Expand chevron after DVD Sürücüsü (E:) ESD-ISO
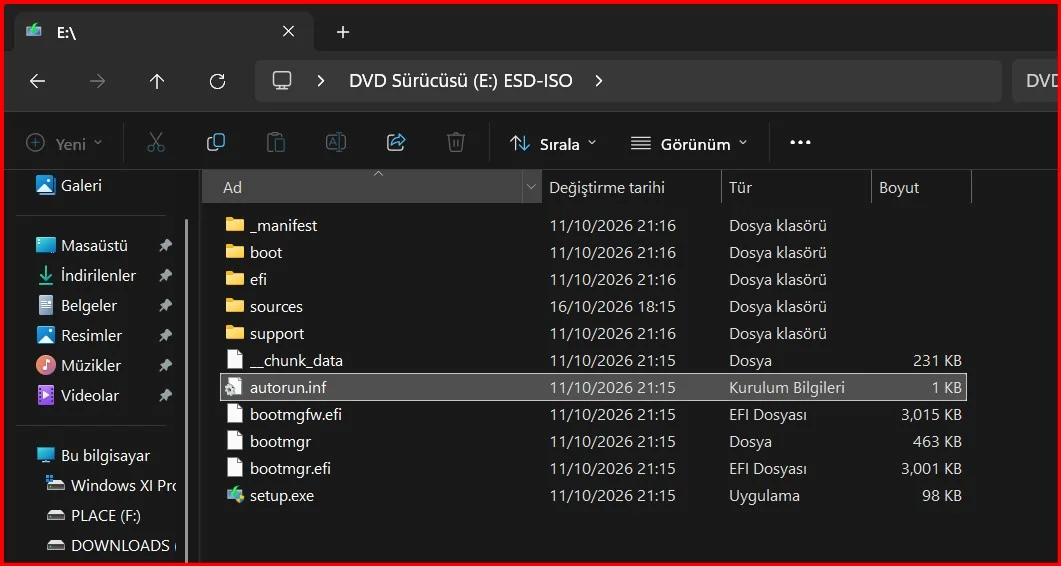Screen dimensions: 1061x566 pyautogui.click(x=598, y=81)
